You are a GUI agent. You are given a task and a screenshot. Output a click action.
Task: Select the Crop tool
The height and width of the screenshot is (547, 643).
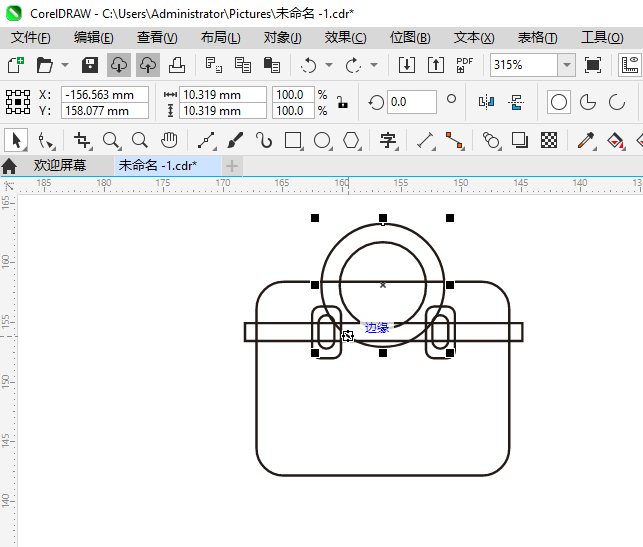coord(82,140)
